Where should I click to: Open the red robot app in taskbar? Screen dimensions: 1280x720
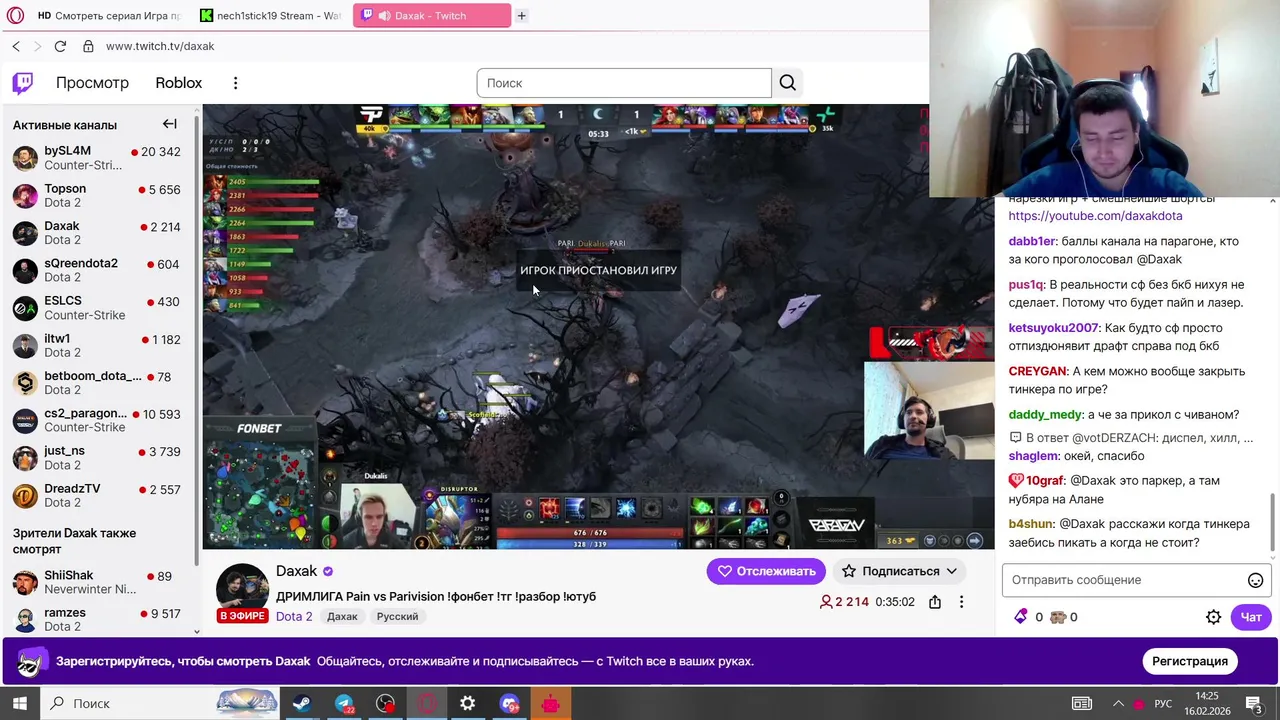click(550, 703)
